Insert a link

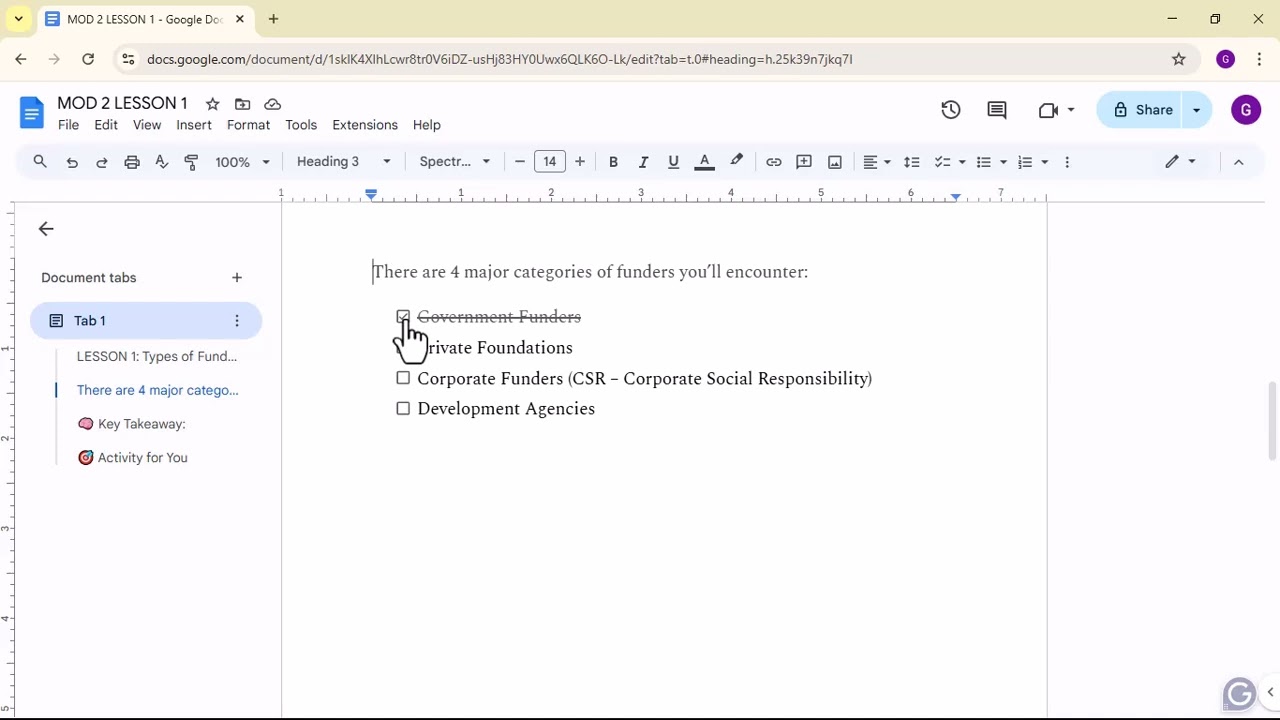tap(773, 162)
